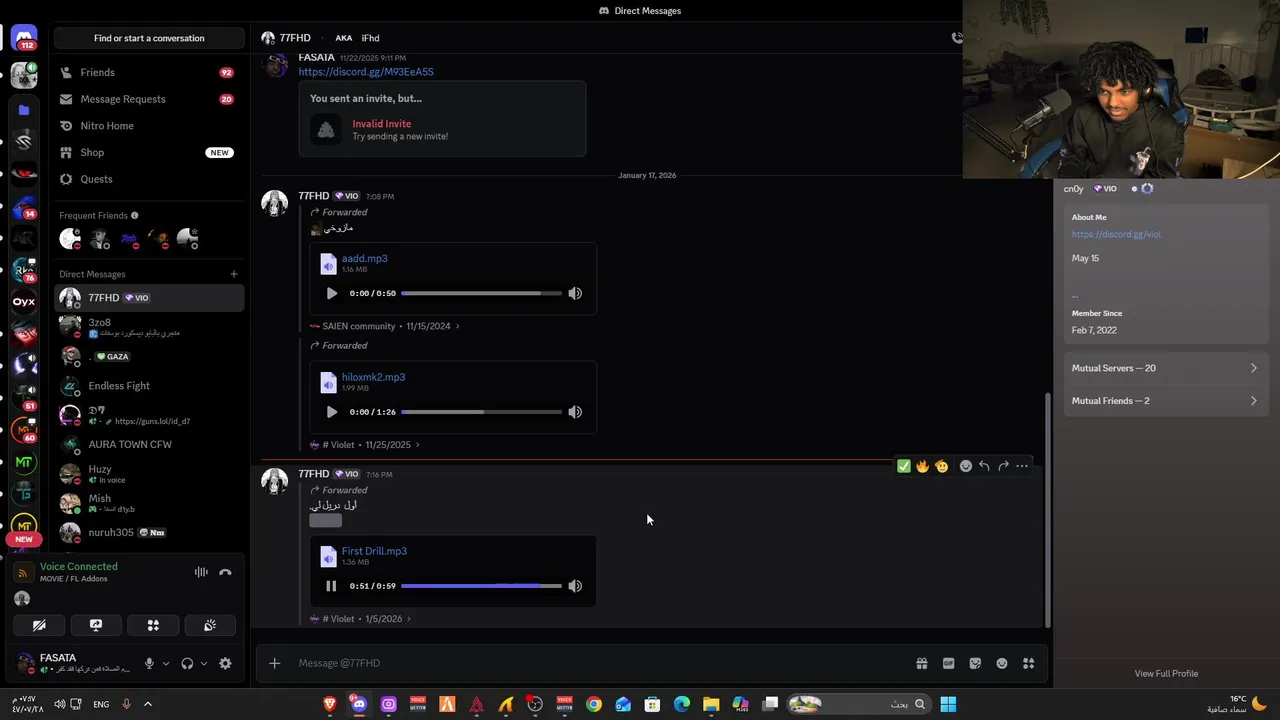1280x720 pixels.
Task: Mute volume on hiloxmk2.mp3 player
Action: point(575,412)
